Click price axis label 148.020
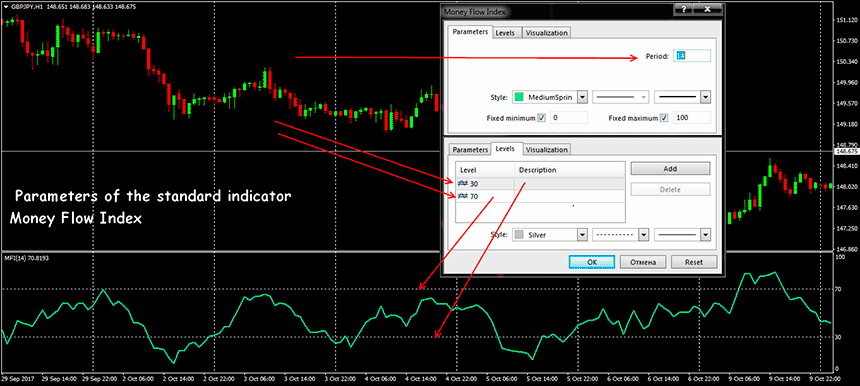Image resolution: width=860 pixels, height=386 pixels. (847, 186)
